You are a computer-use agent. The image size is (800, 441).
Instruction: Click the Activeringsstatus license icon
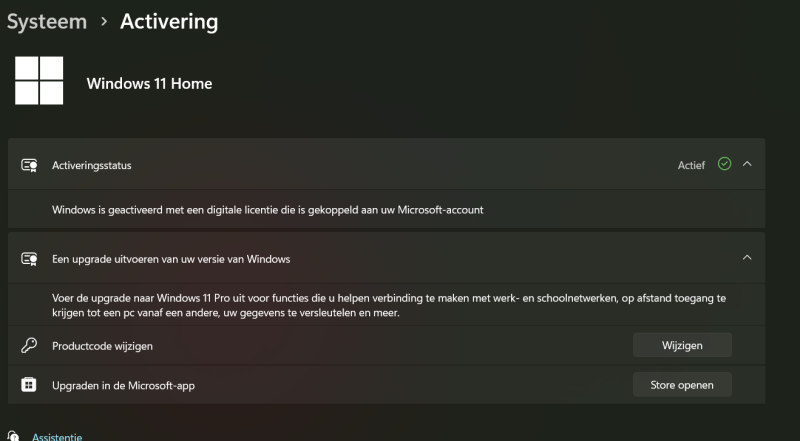point(29,165)
